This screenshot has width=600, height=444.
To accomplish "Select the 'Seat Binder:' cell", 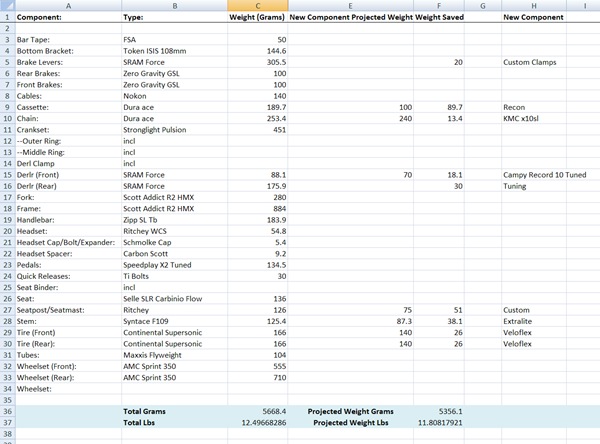I will [x=68, y=287].
